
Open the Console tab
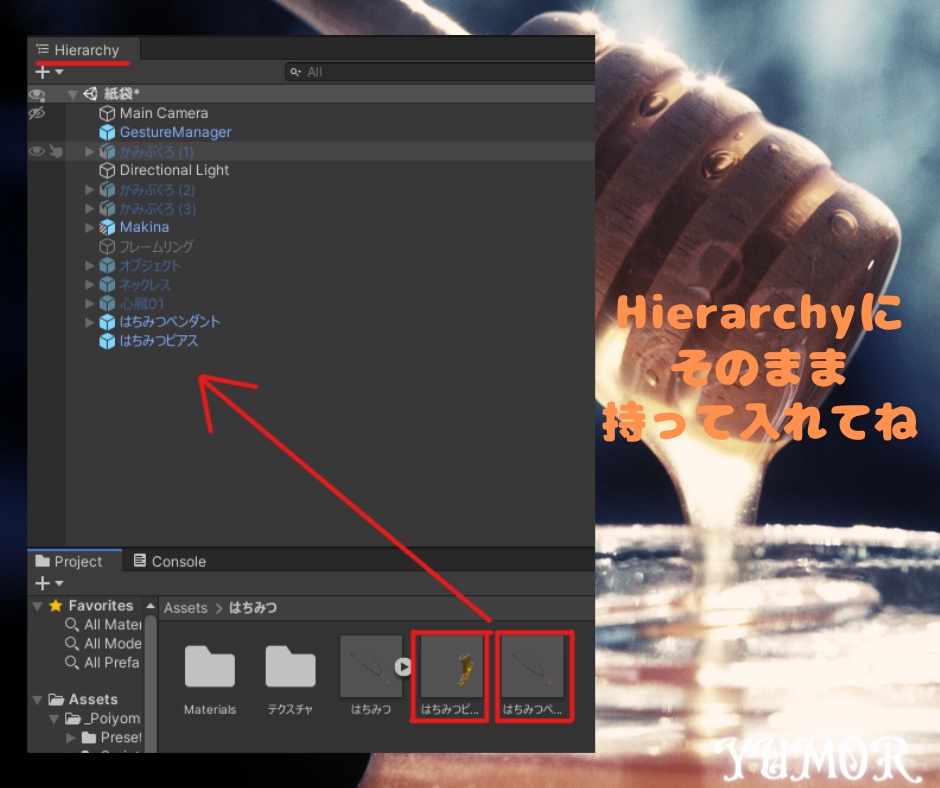coord(170,561)
